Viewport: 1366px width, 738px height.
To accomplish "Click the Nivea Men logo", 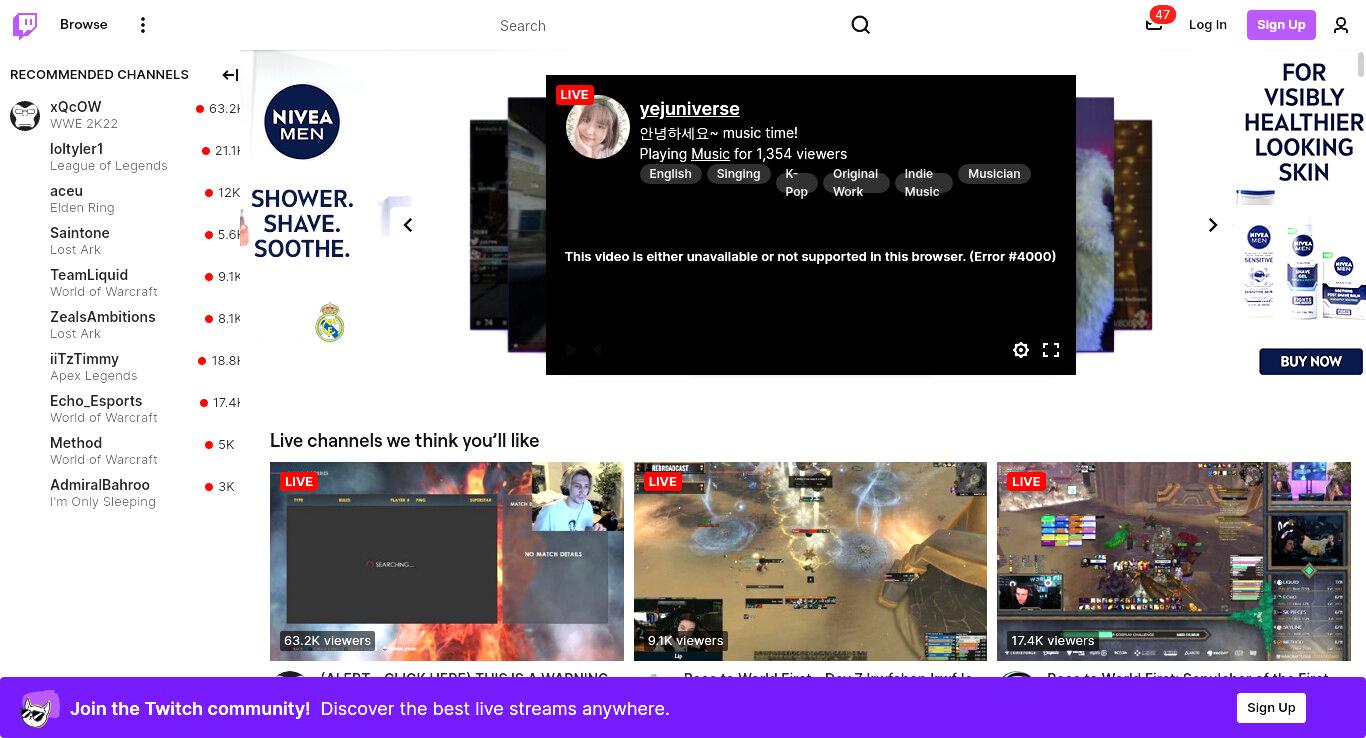I will (x=302, y=122).
